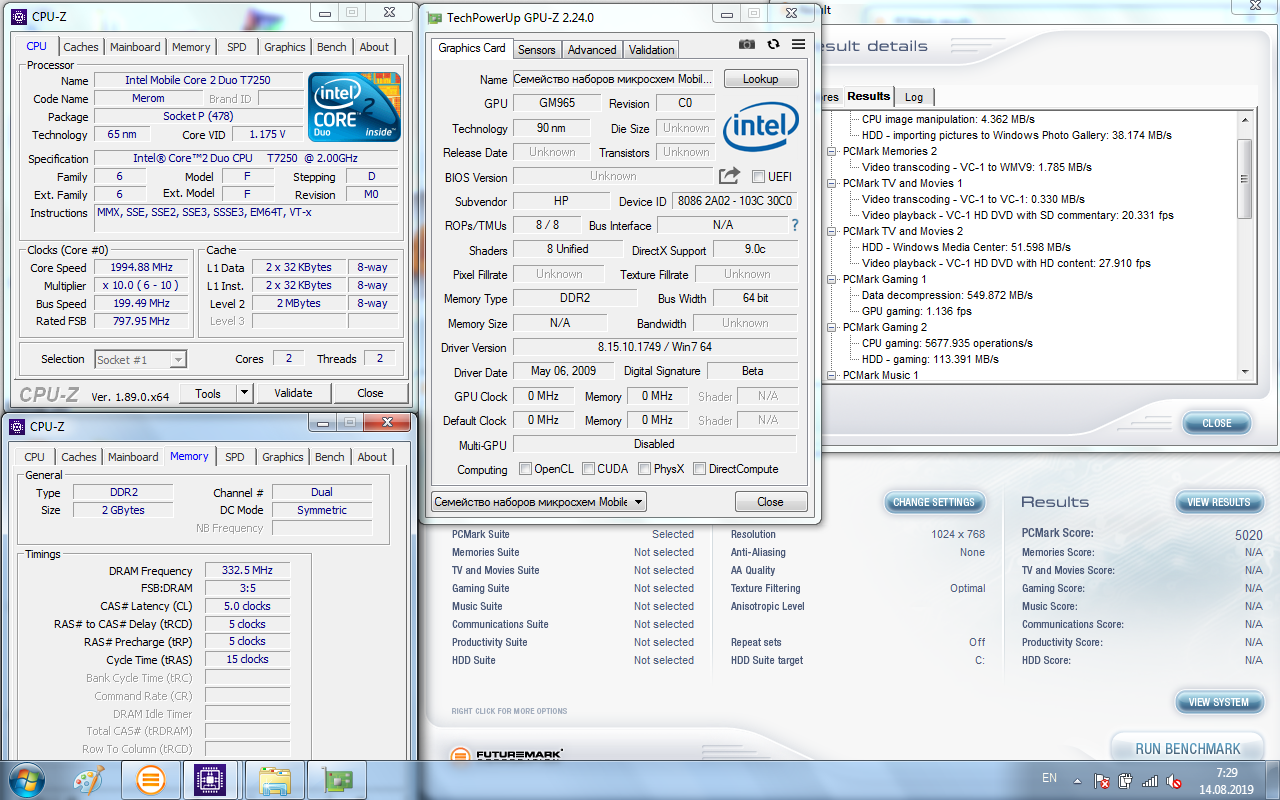Switch to Log tab in PCMark results

(x=914, y=97)
